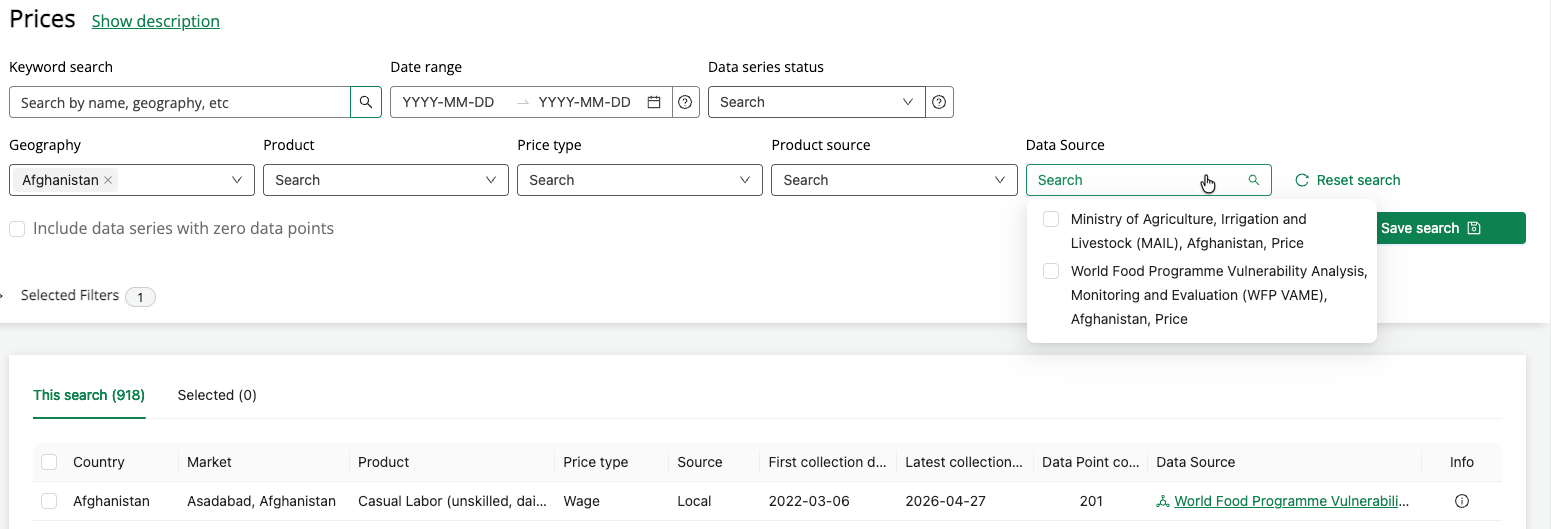The width and height of the screenshot is (1551, 529).
Task: Click the keyword search magnifier icon
Action: click(366, 102)
